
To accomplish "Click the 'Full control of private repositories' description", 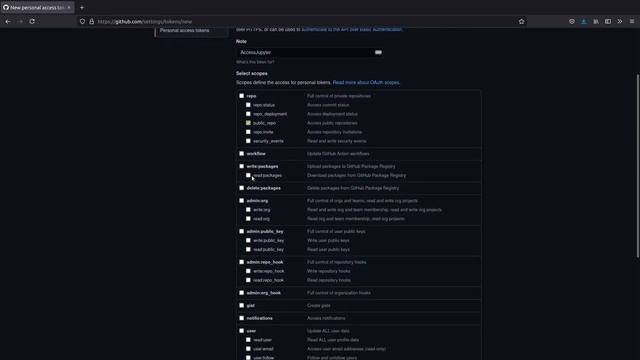I will pos(339,96).
